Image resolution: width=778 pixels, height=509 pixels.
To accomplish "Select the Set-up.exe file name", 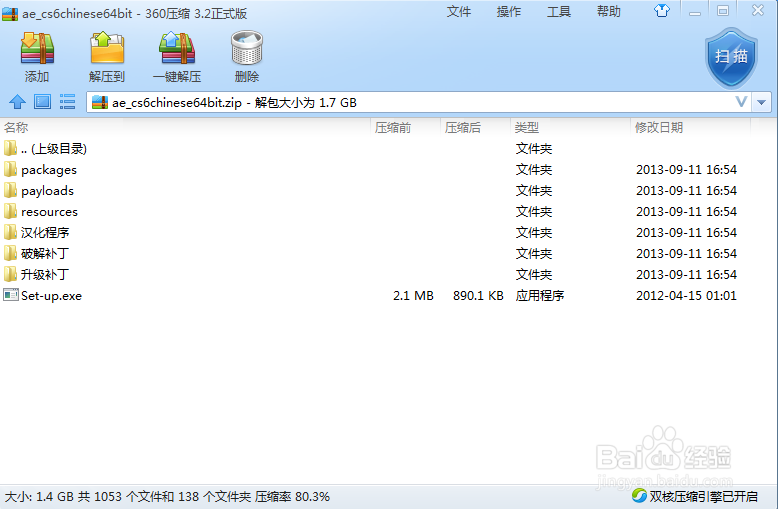I will [51, 296].
